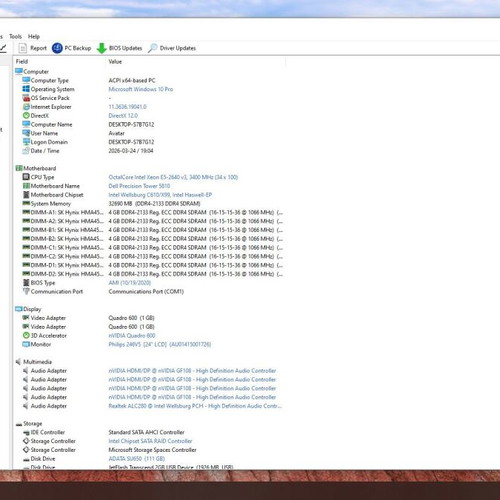Open nVIDIA Quadro 600 accelerator link
500x500 pixels.
132,335
